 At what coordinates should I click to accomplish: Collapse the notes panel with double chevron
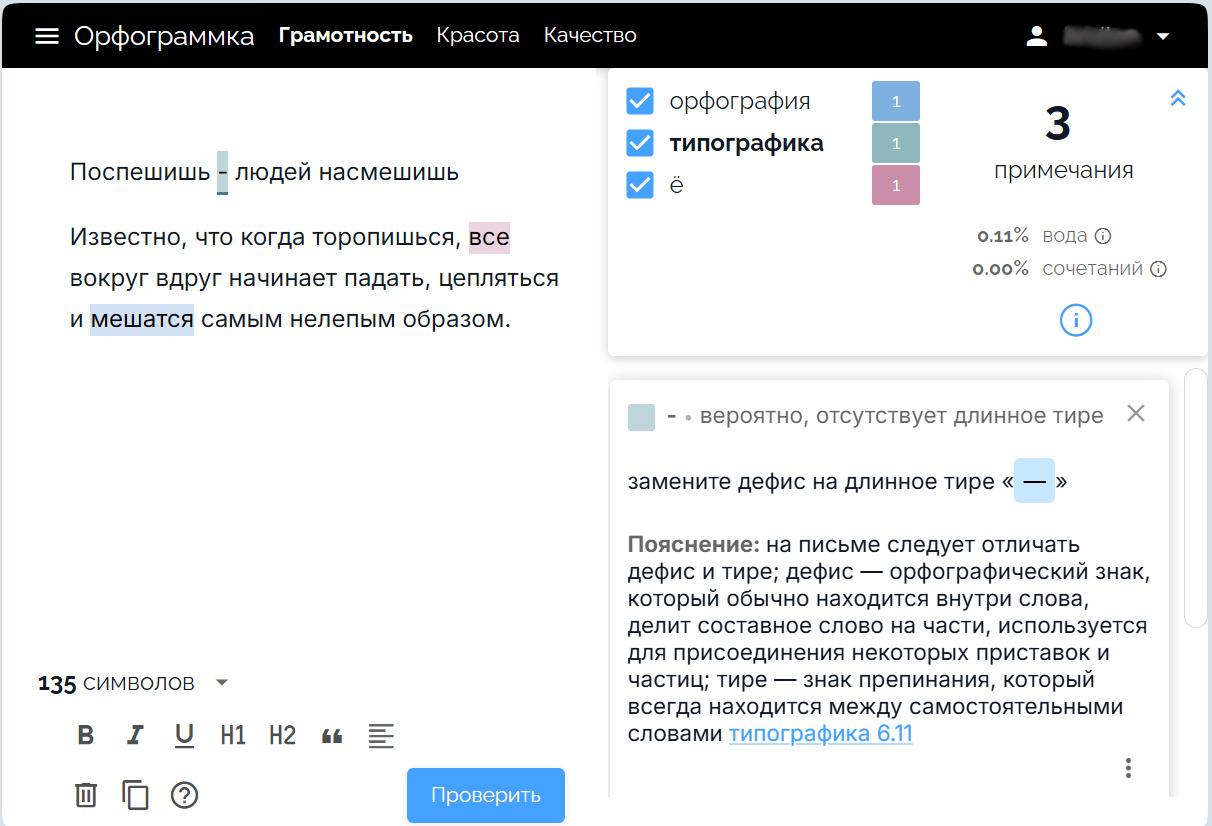click(1178, 98)
